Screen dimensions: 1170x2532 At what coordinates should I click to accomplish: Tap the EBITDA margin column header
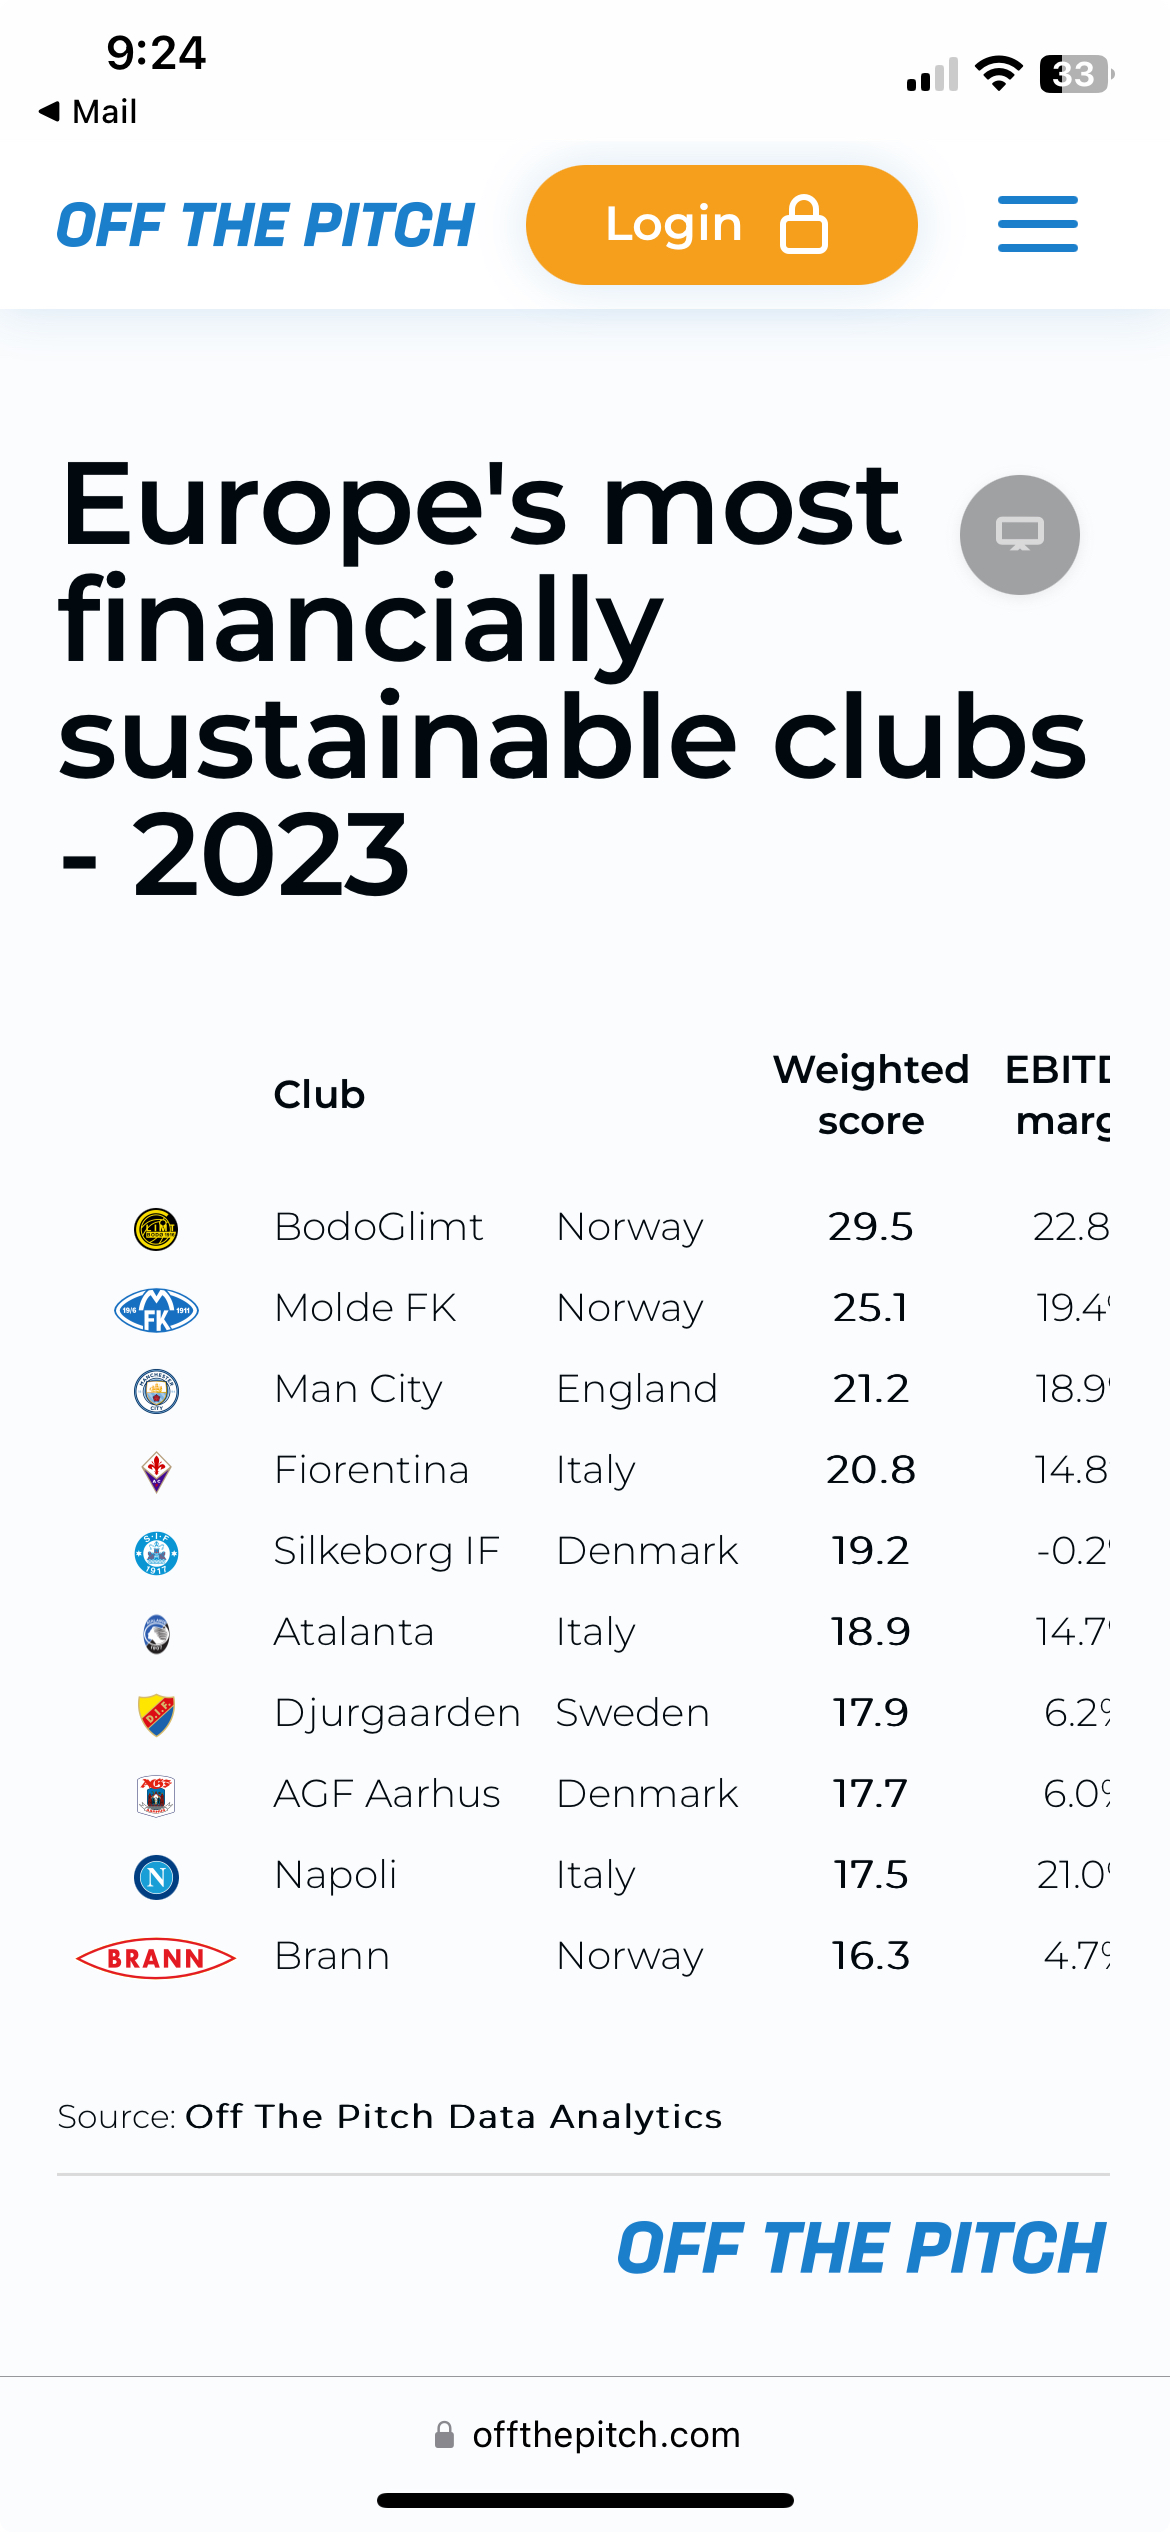tap(1058, 1095)
